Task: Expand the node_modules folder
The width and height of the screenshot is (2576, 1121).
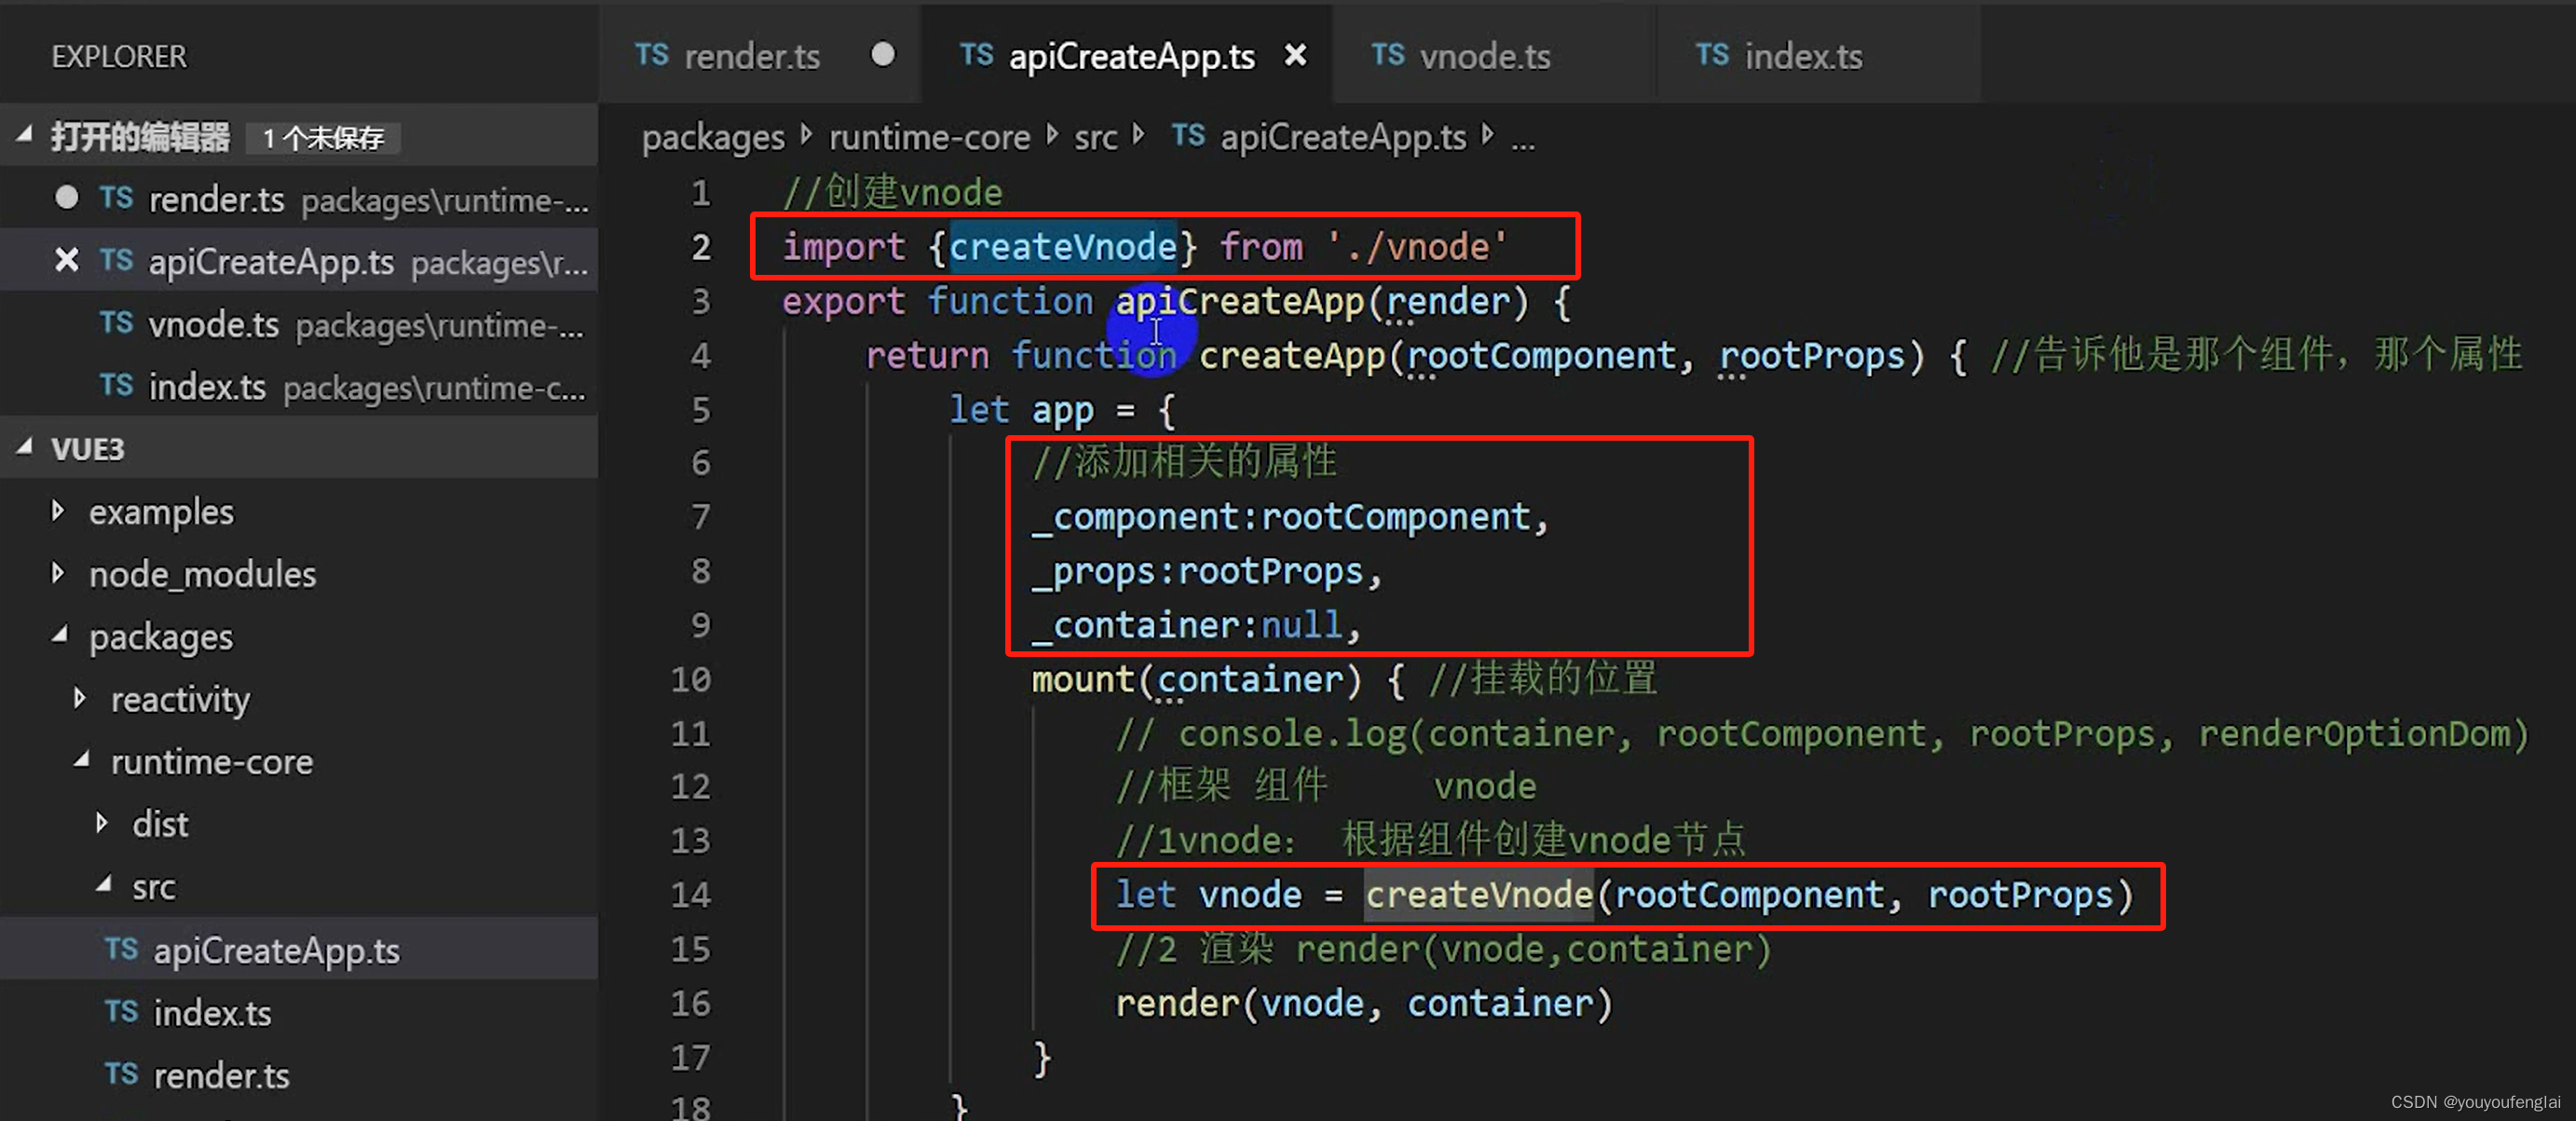Action: click(x=58, y=573)
